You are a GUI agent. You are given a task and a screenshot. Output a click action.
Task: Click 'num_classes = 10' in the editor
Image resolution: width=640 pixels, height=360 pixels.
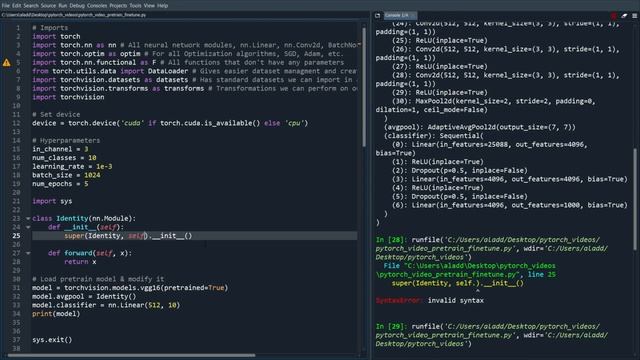pos(64,158)
